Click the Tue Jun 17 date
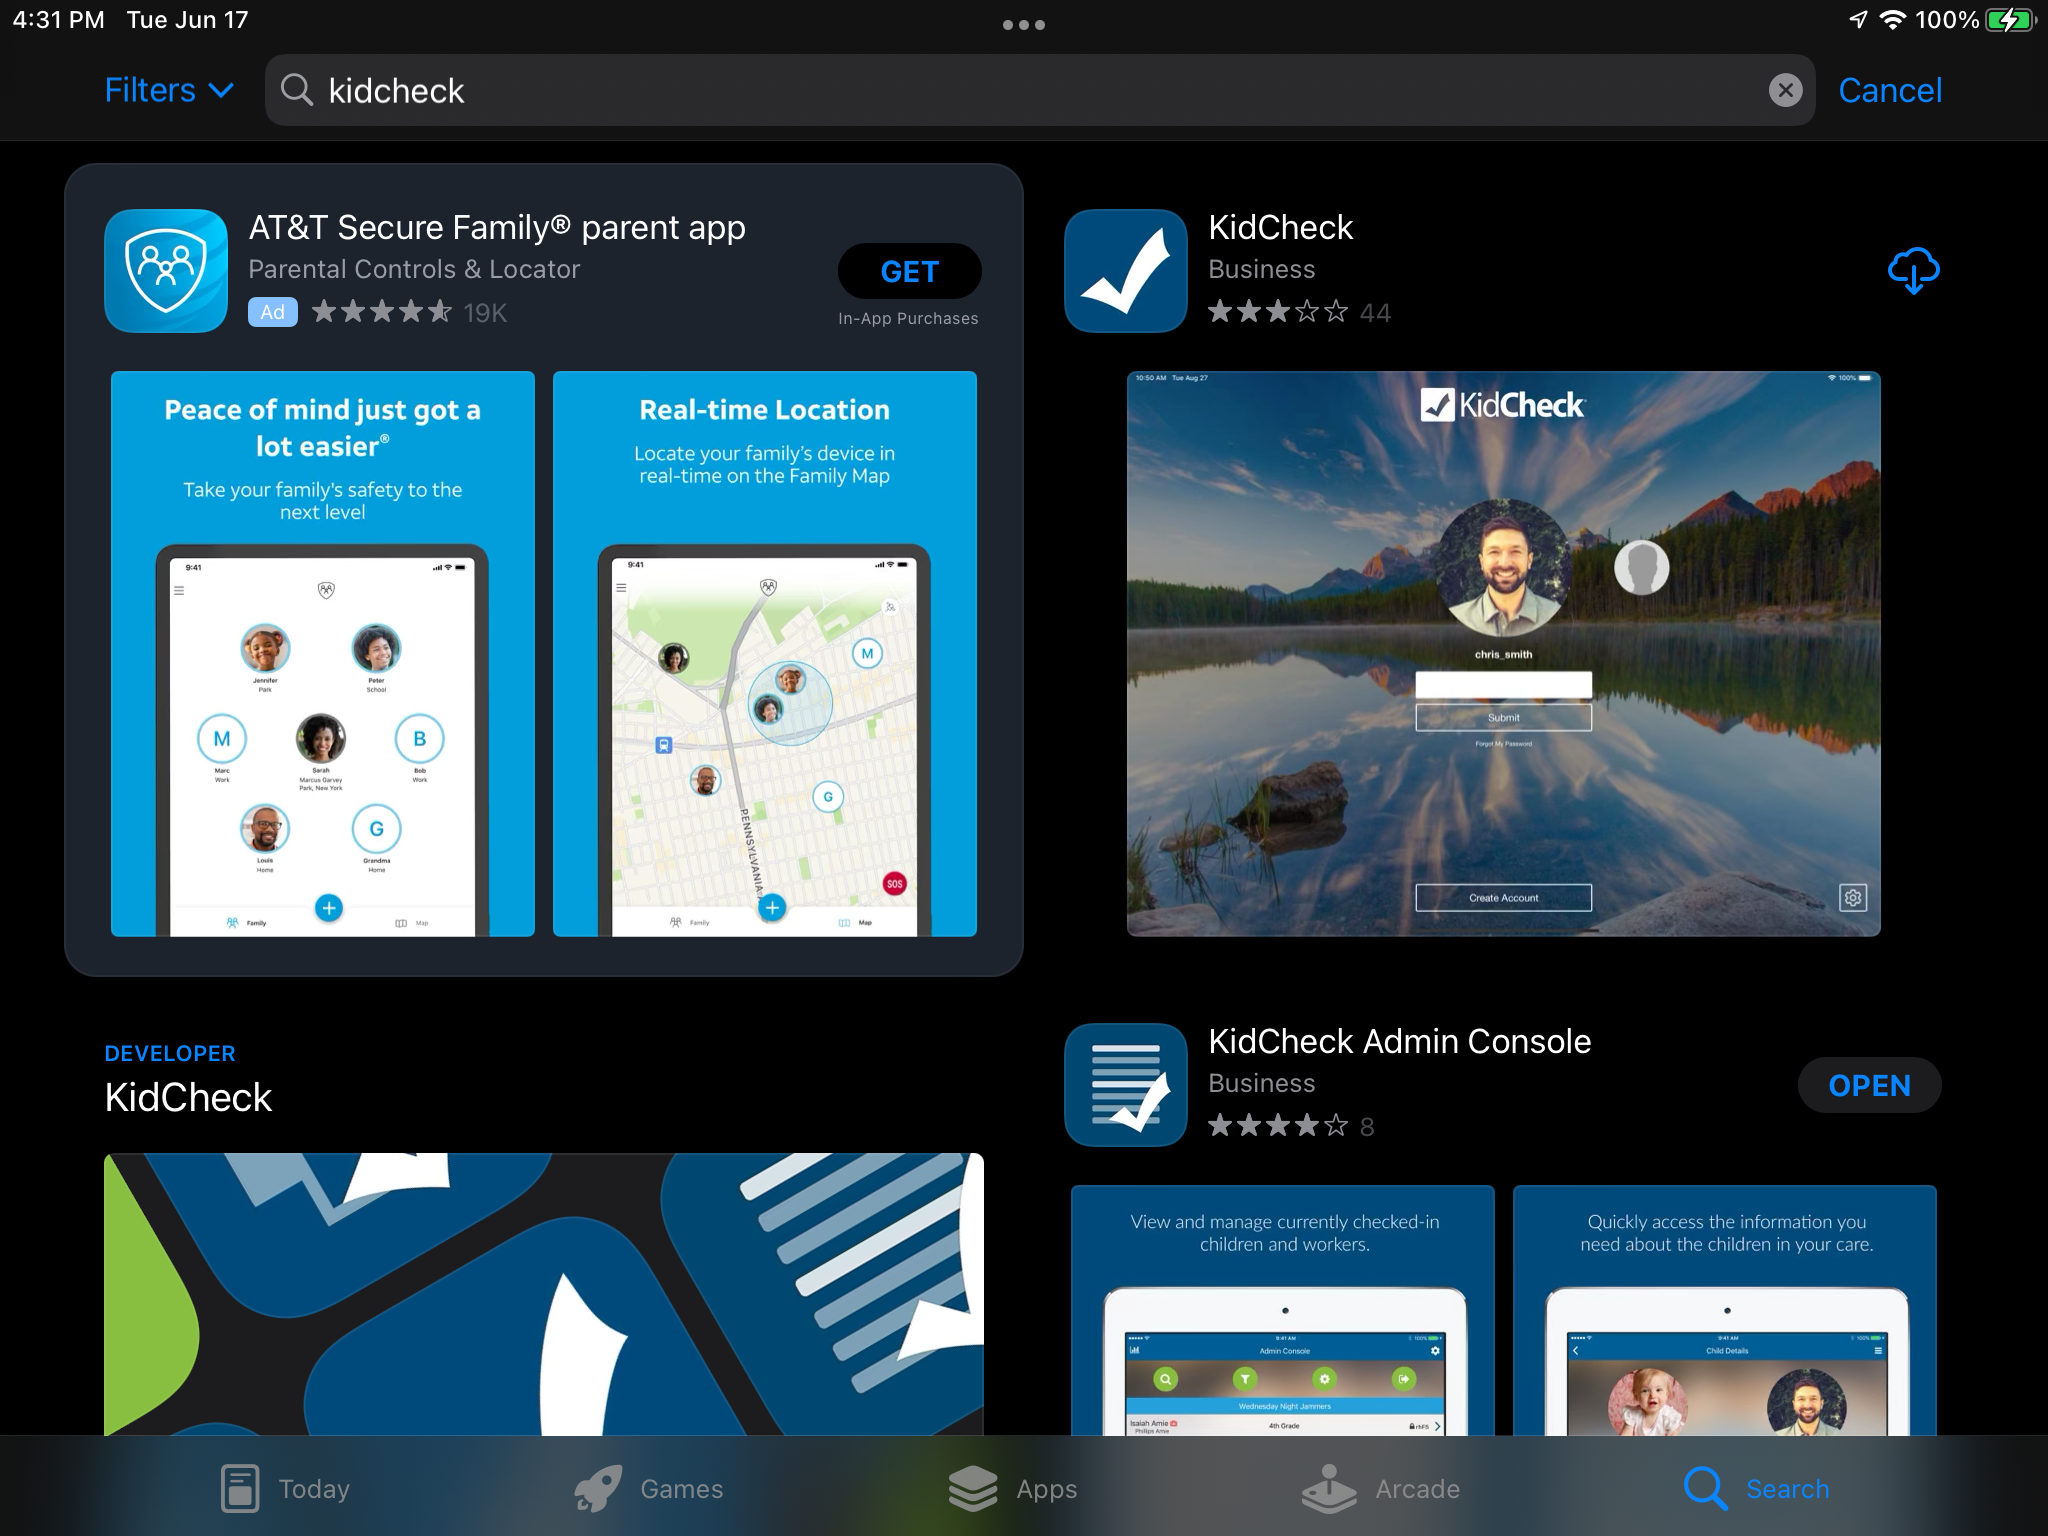Screen dimensions: 2048x1536 click(187, 20)
